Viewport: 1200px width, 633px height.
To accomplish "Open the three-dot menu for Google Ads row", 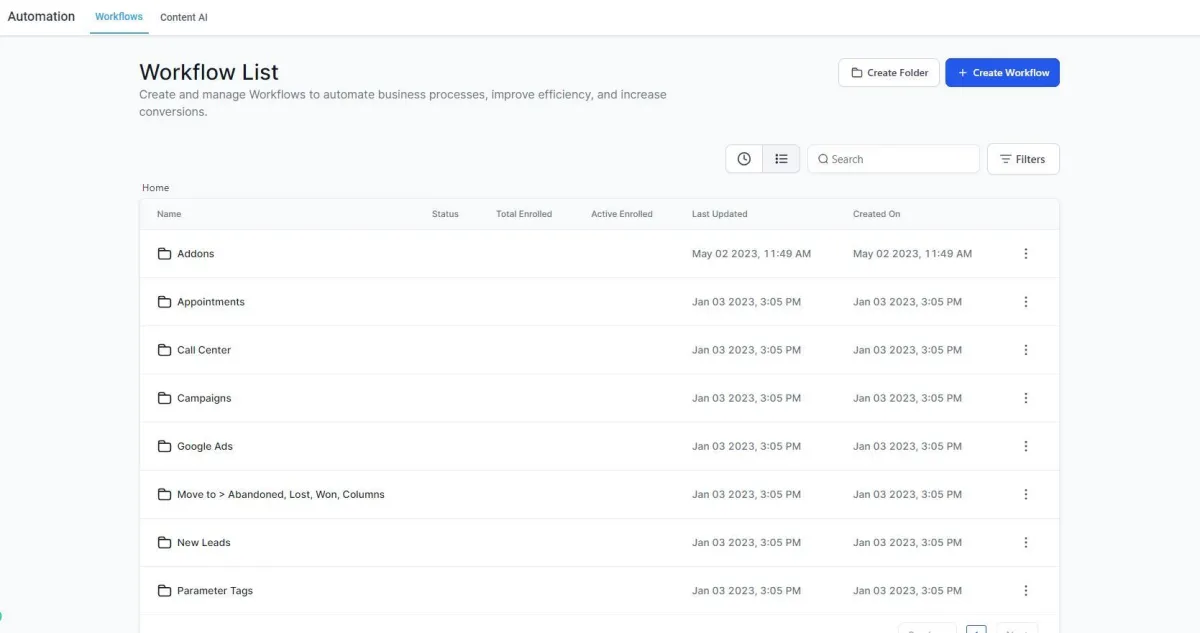I will click(x=1026, y=446).
